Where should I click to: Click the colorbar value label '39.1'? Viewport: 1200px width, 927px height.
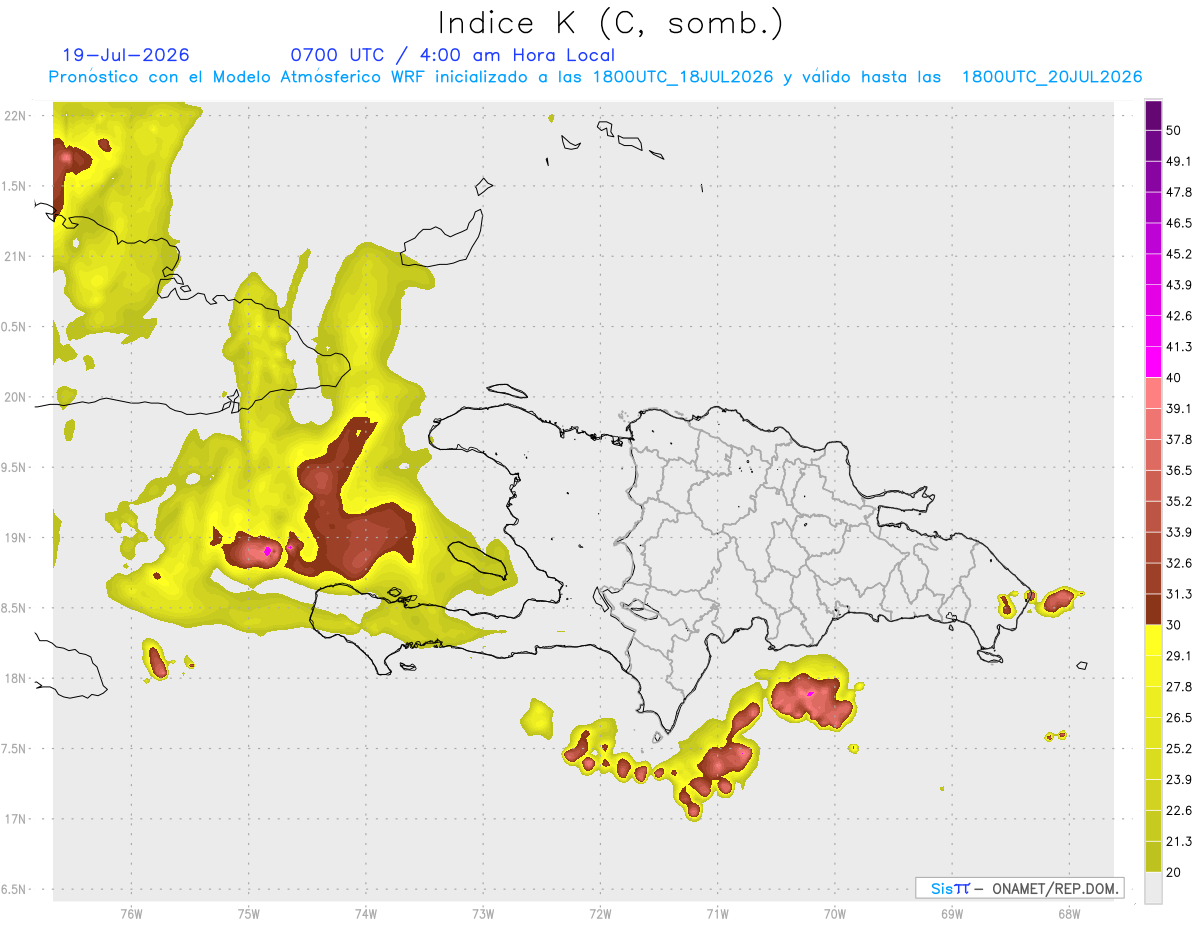[1179, 408]
